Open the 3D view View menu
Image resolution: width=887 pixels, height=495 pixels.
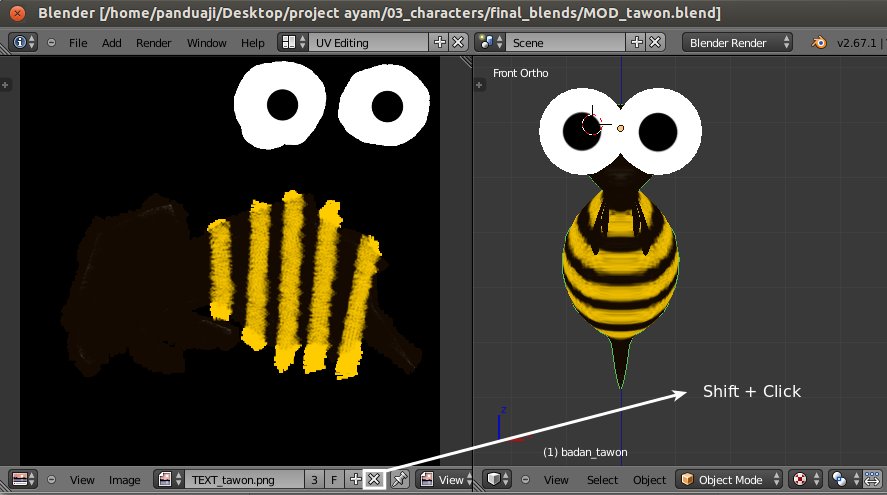556,480
